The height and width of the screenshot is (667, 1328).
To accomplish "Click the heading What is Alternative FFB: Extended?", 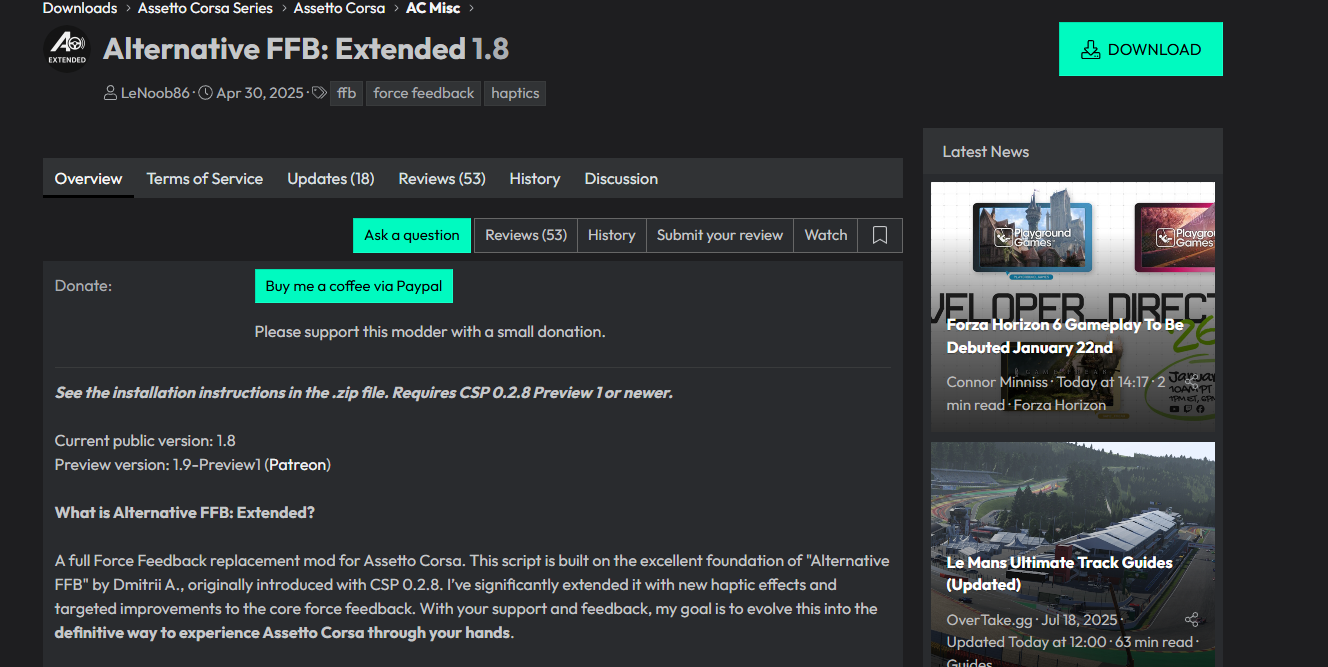I will (185, 513).
